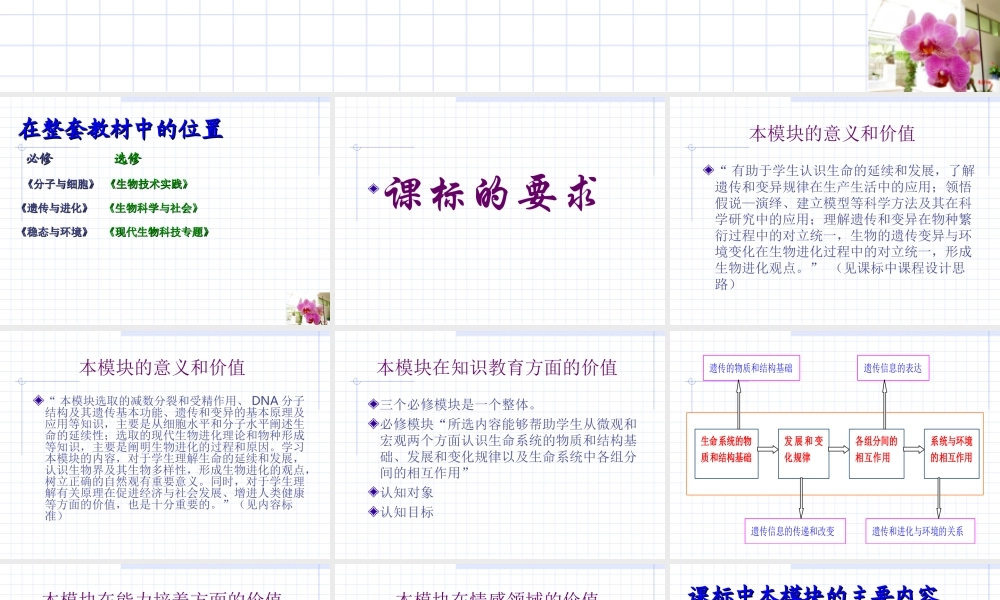Select the 发展和变化规律 box
This screenshot has height=600, width=1000.
[803, 453]
